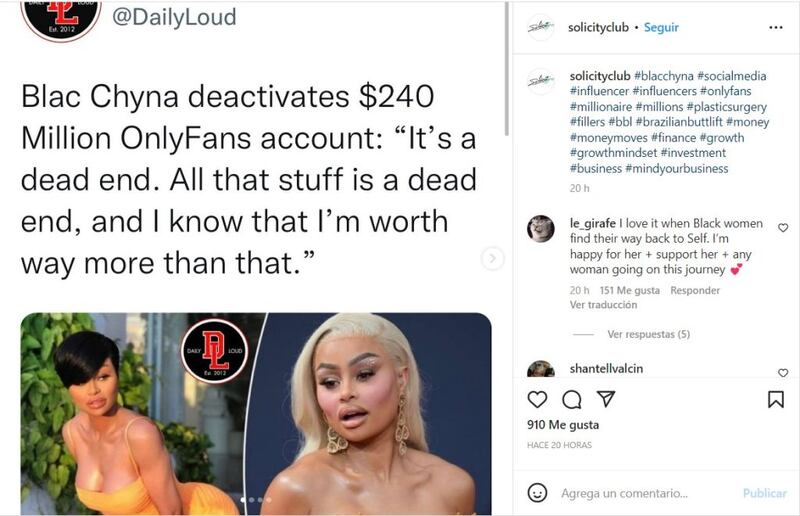Open the three-dot more options menu
The image size is (800, 516).
776,27
